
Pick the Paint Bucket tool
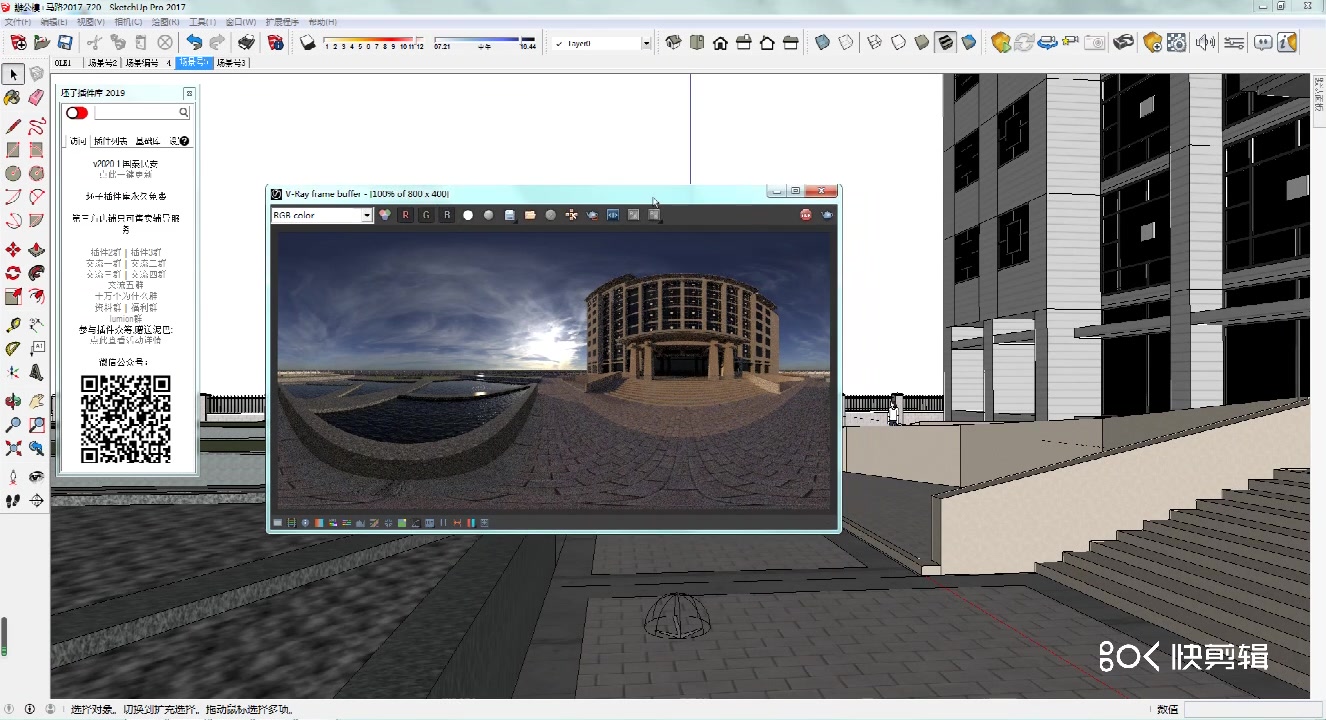tap(13, 97)
